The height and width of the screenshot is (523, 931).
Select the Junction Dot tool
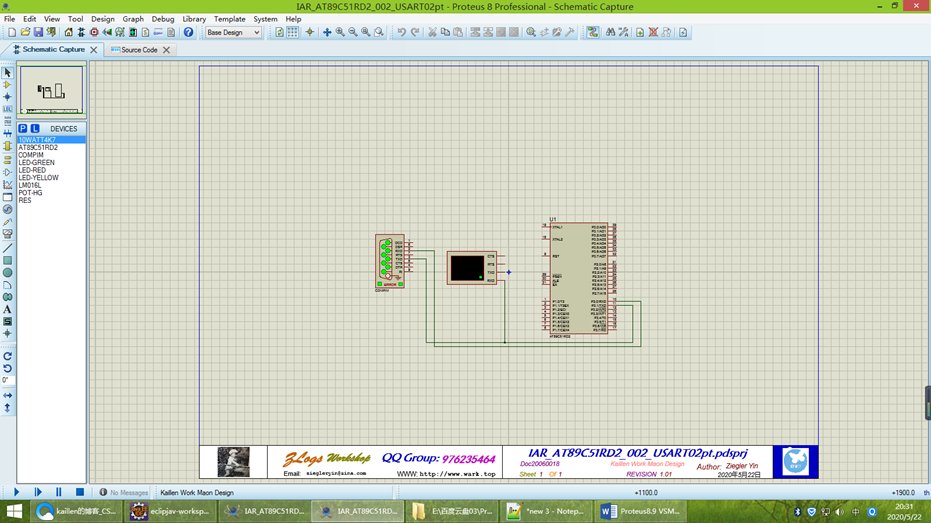coord(7,97)
